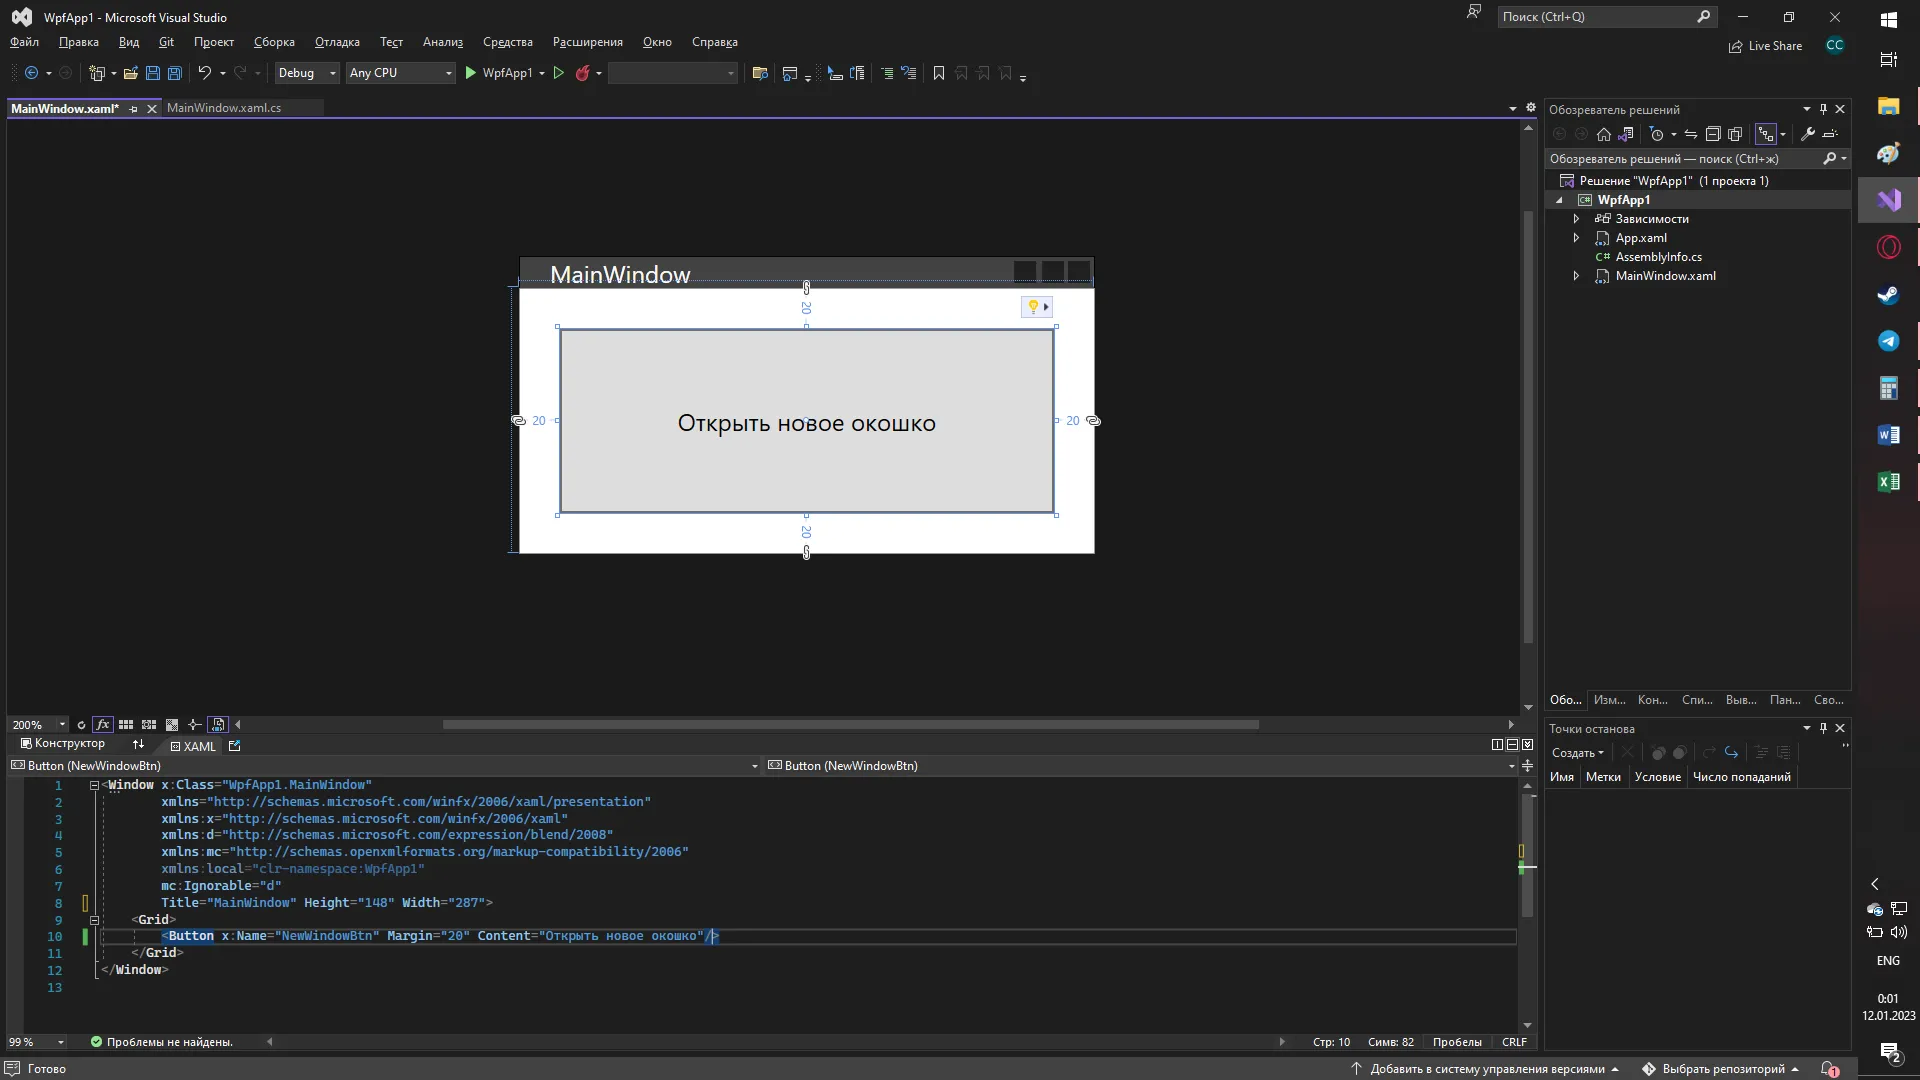Viewport: 1920px width, 1080px height.
Task: Toggle disable project code icon in designer
Action: (218, 725)
